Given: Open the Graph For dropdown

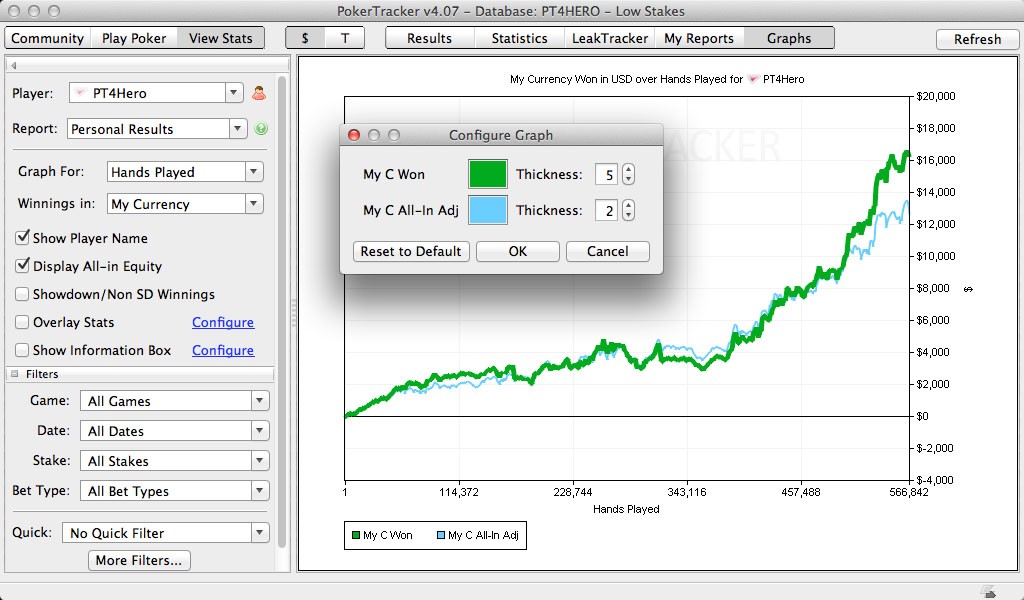Looking at the screenshot, I should pyautogui.click(x=184, y=172).
